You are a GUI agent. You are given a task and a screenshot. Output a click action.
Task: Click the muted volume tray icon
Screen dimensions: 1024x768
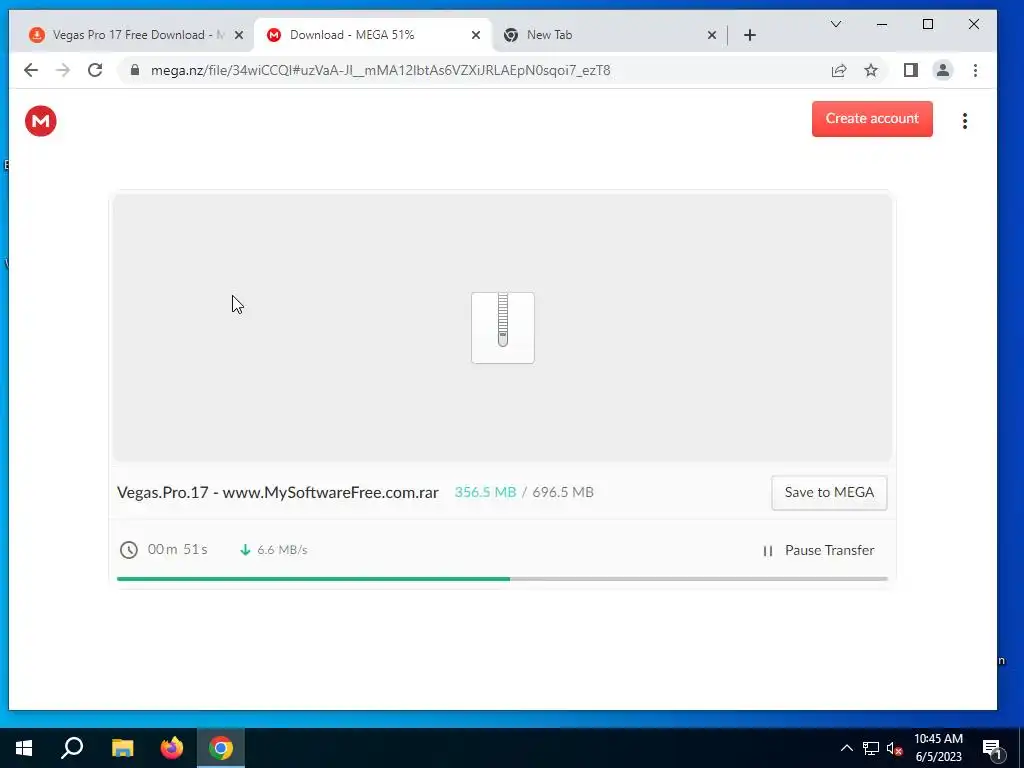[895, 748]
